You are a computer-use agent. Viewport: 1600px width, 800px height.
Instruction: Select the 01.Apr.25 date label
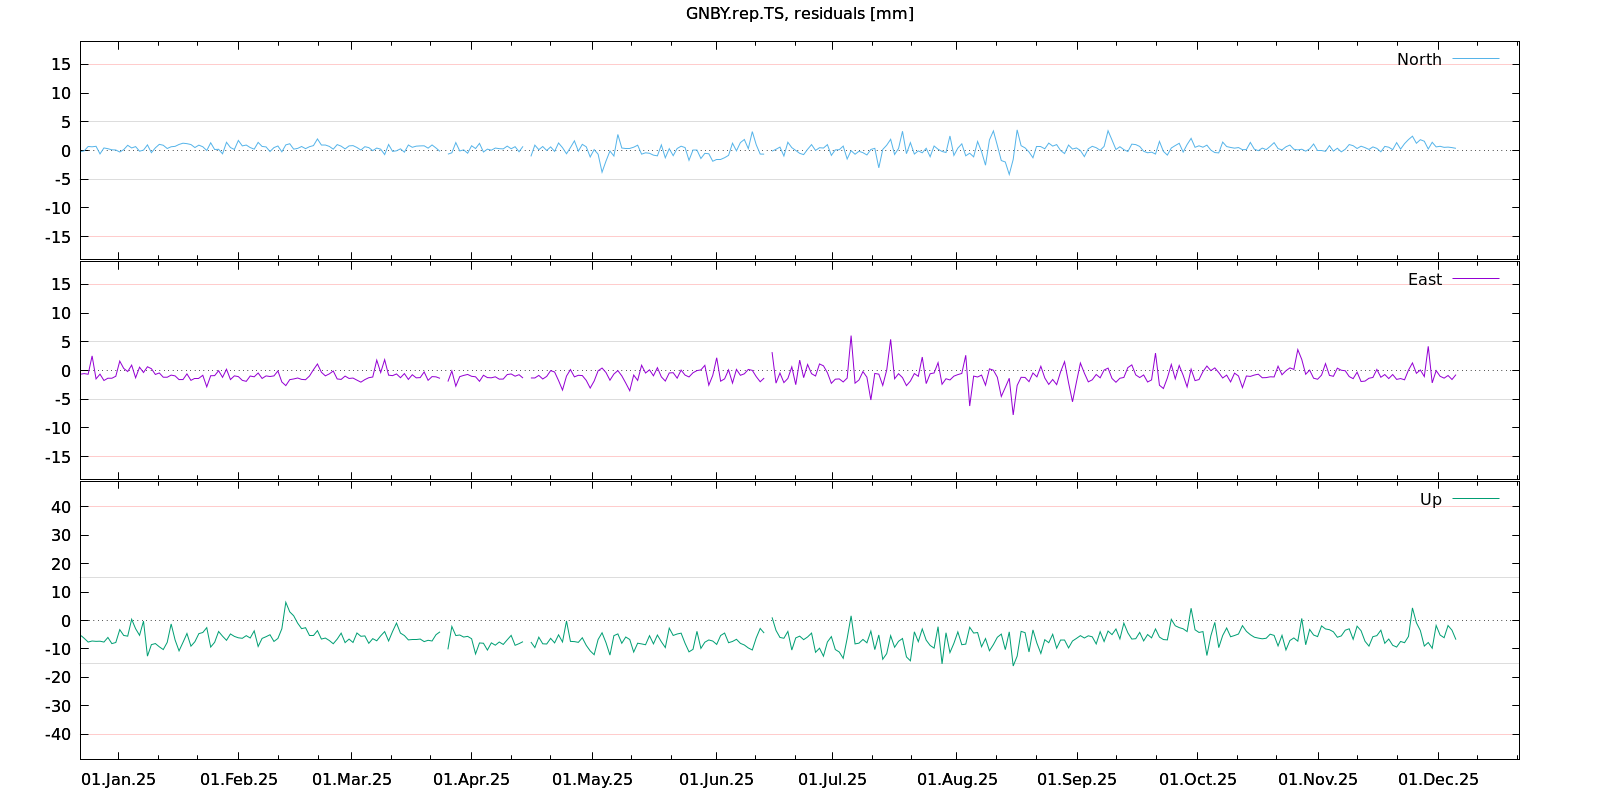click(x=471, y=780)
